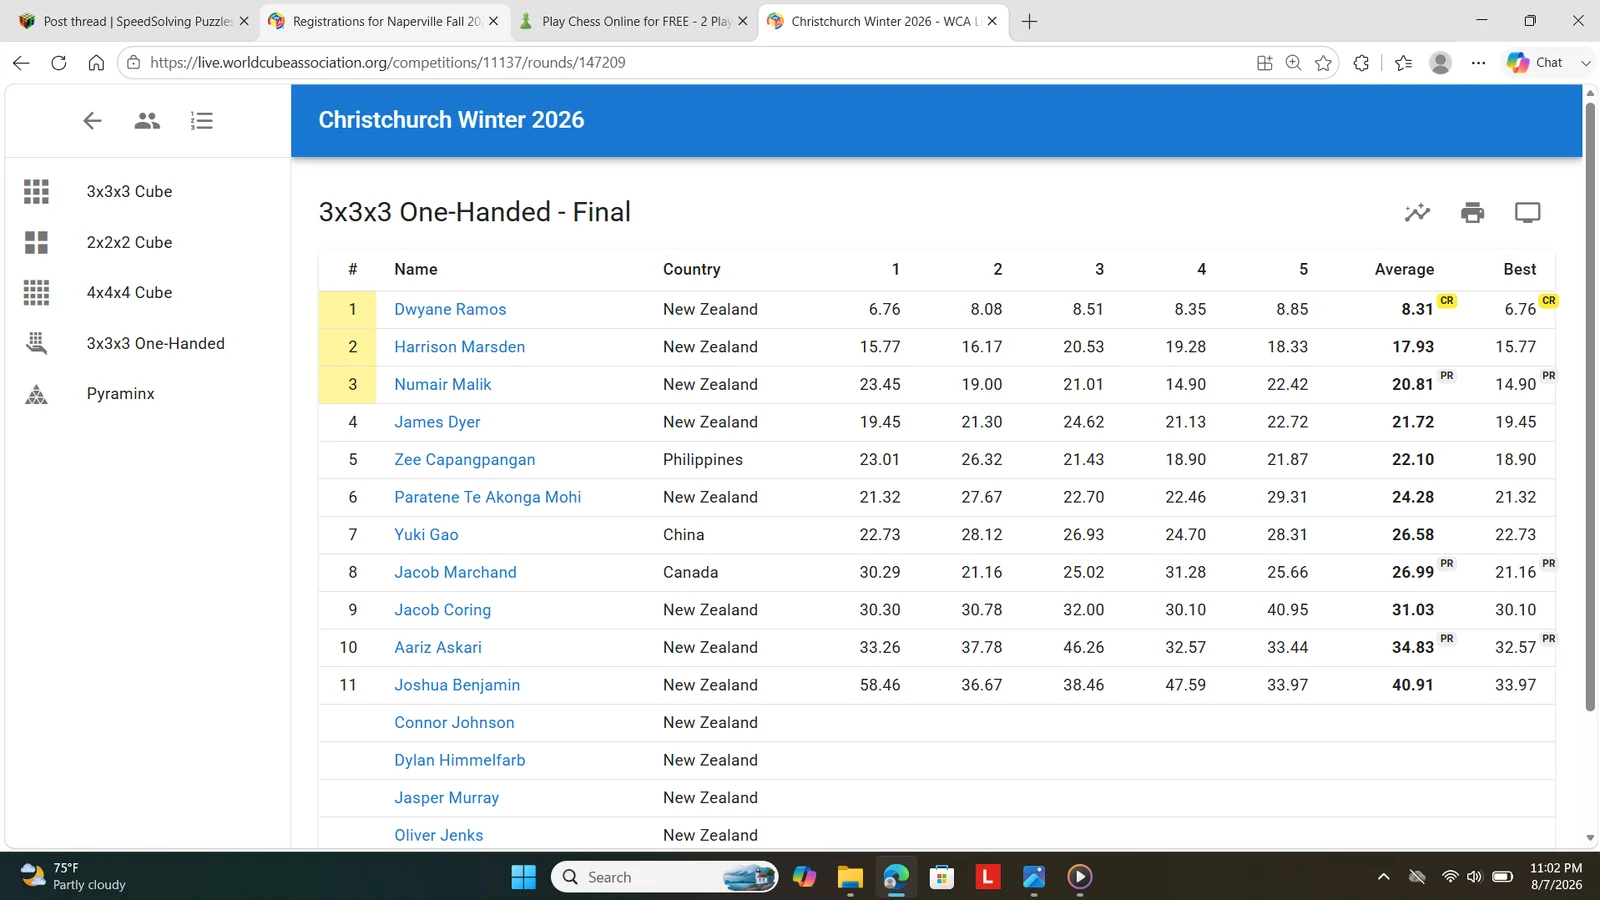Image resolution: width=1600 pixels, height=900 pixels.
Task: Open Copilot Chat button
Action: coord(1535,63)
